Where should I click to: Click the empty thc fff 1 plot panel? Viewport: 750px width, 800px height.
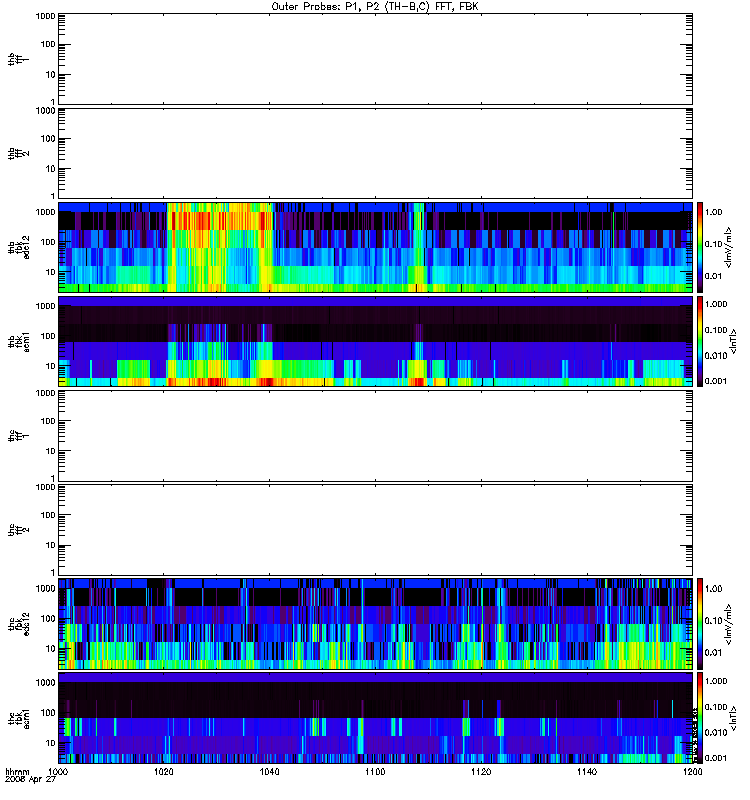click(x=375, y=436)
